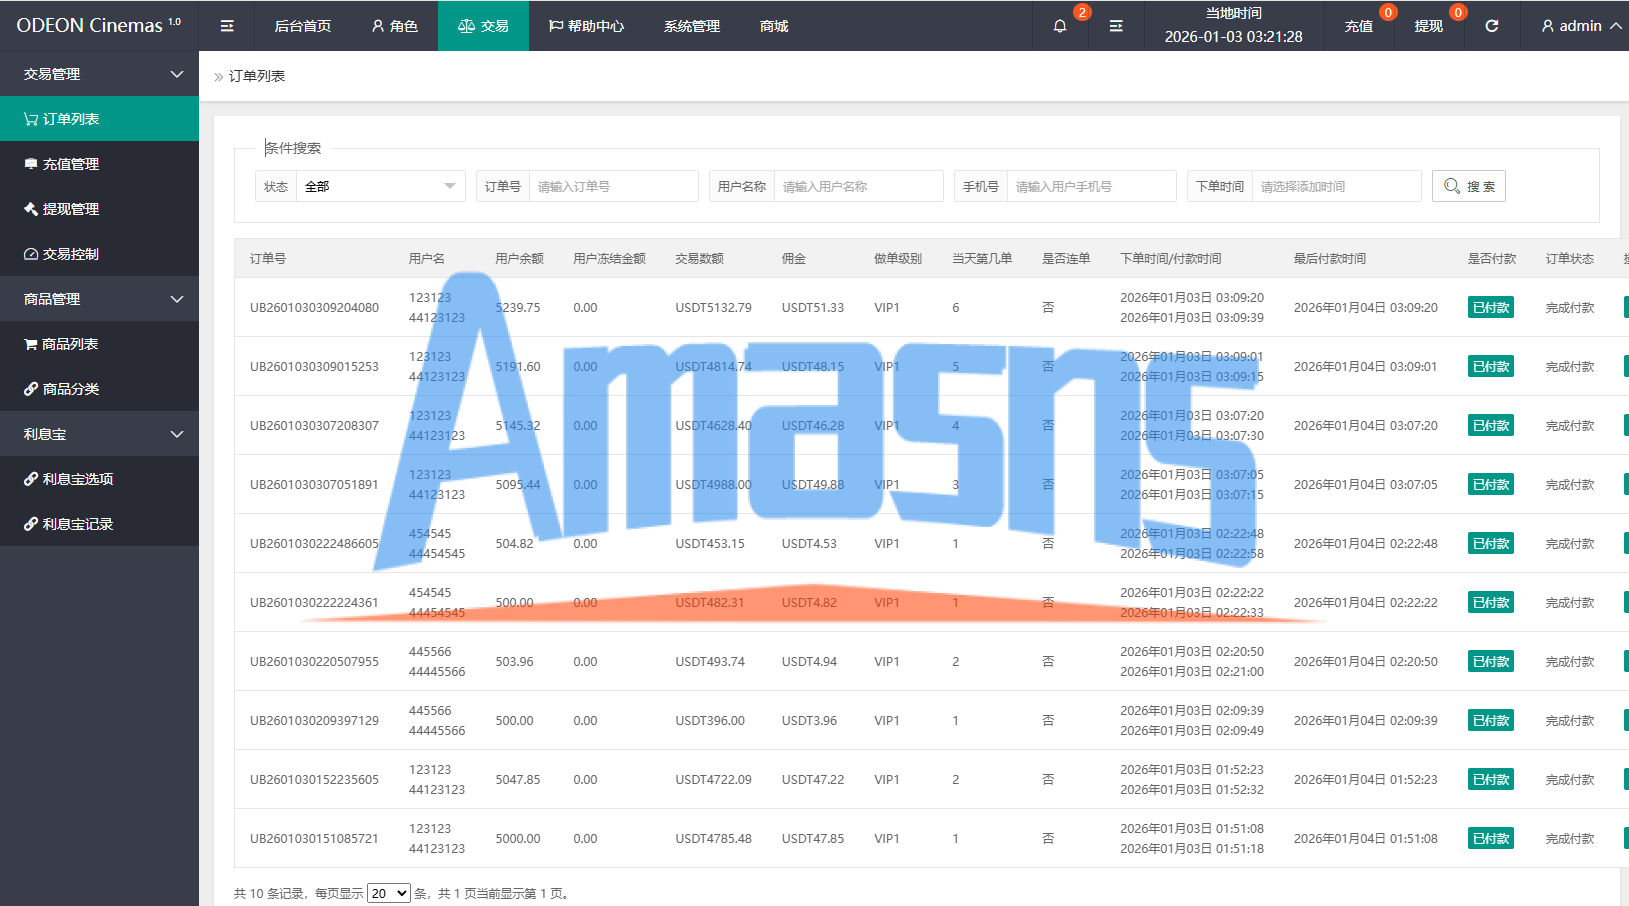Open the 角色 menu
1629x906 pixels.
[x=394, y=26]
